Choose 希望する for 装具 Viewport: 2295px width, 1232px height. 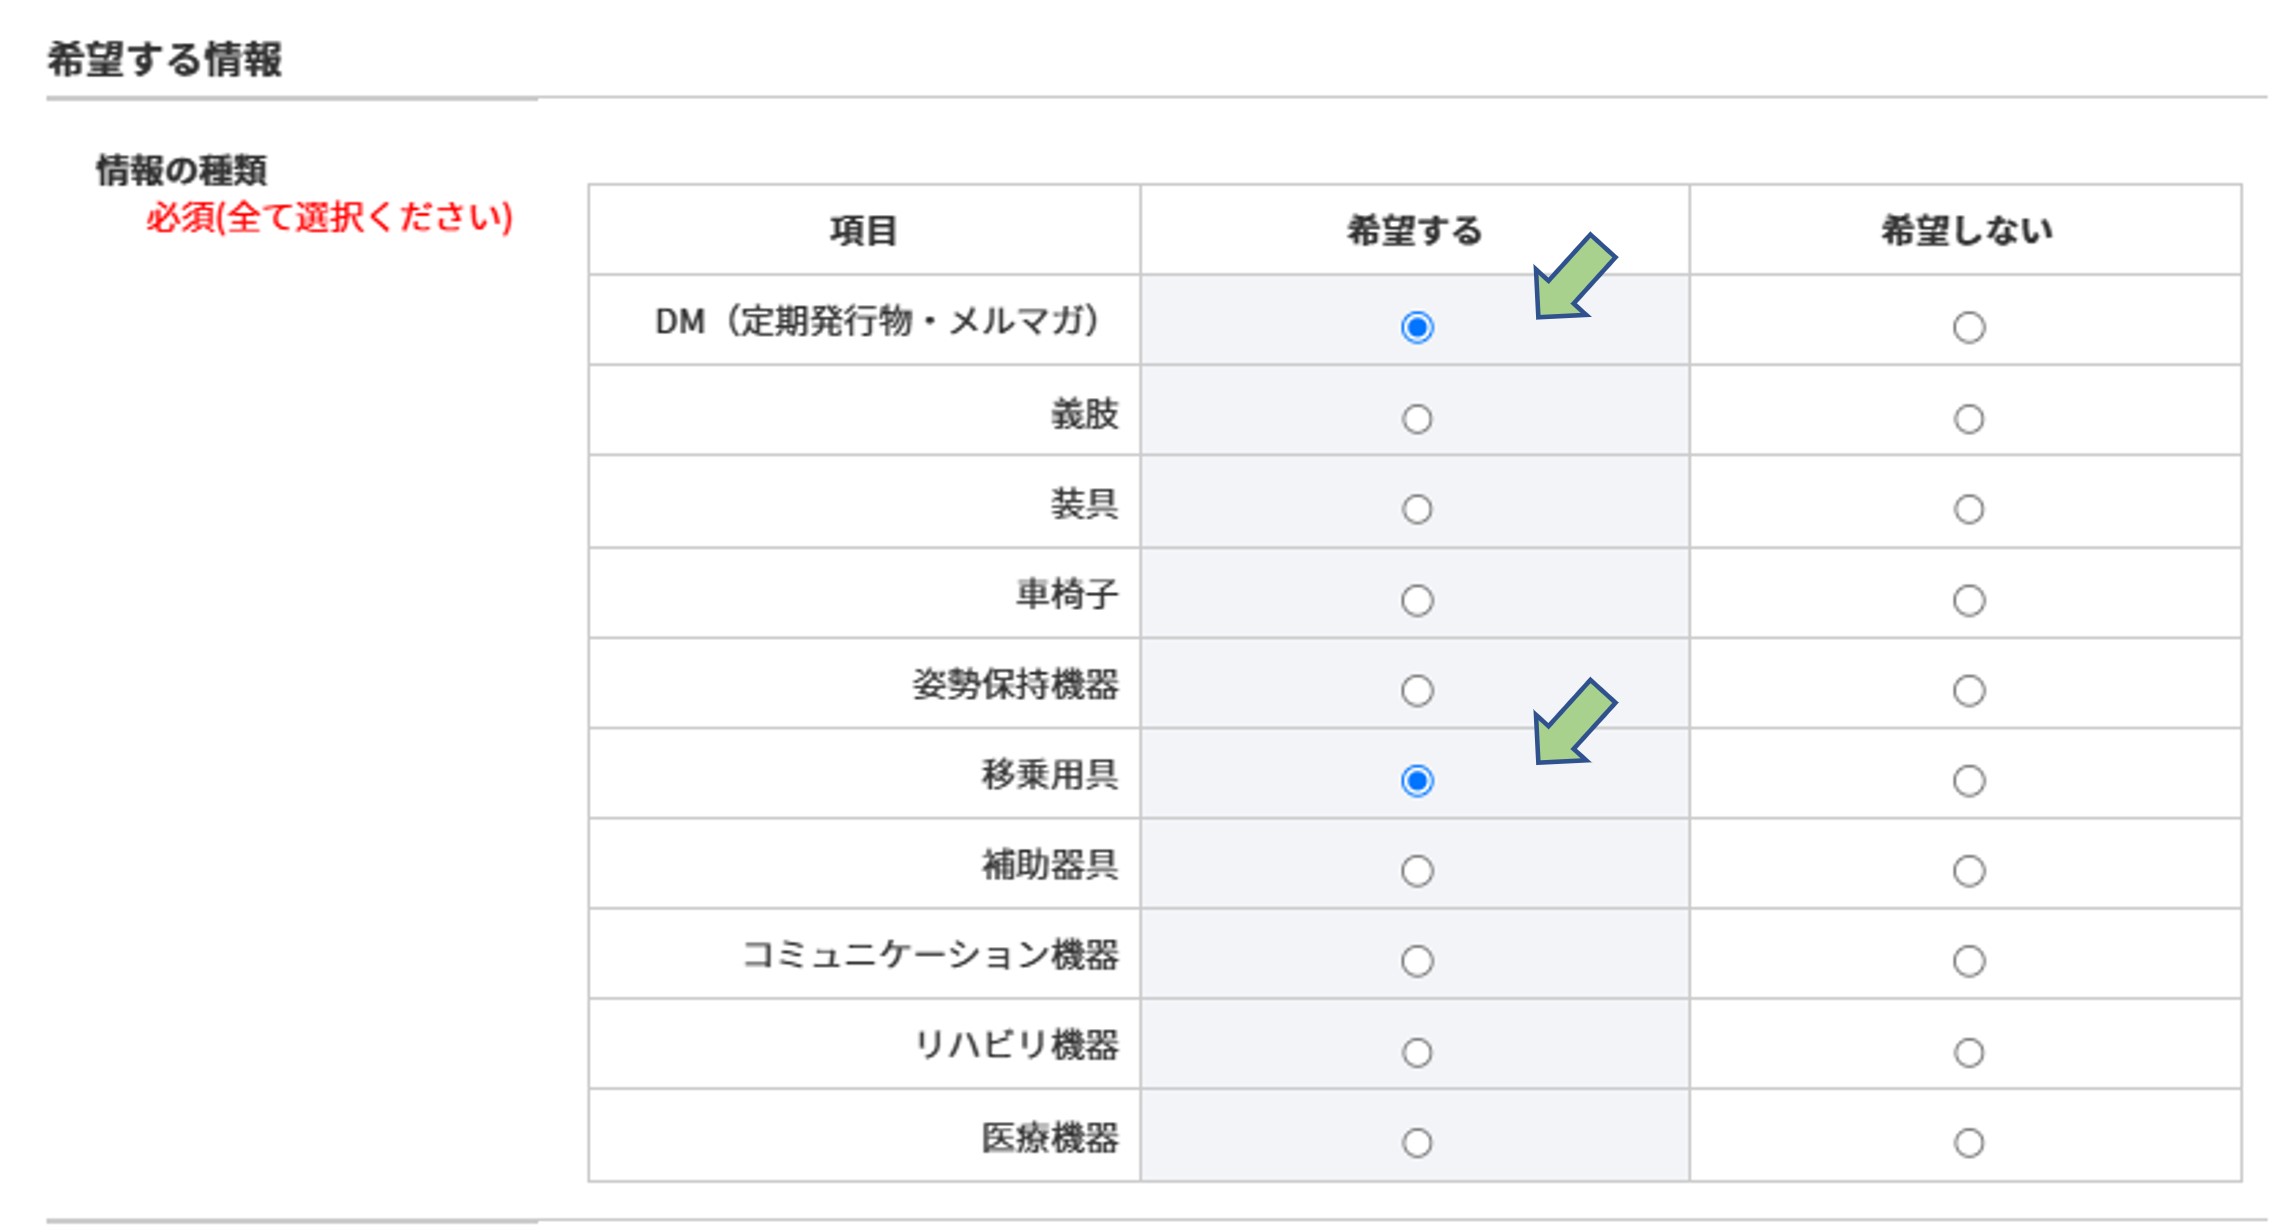point(1416,509)
